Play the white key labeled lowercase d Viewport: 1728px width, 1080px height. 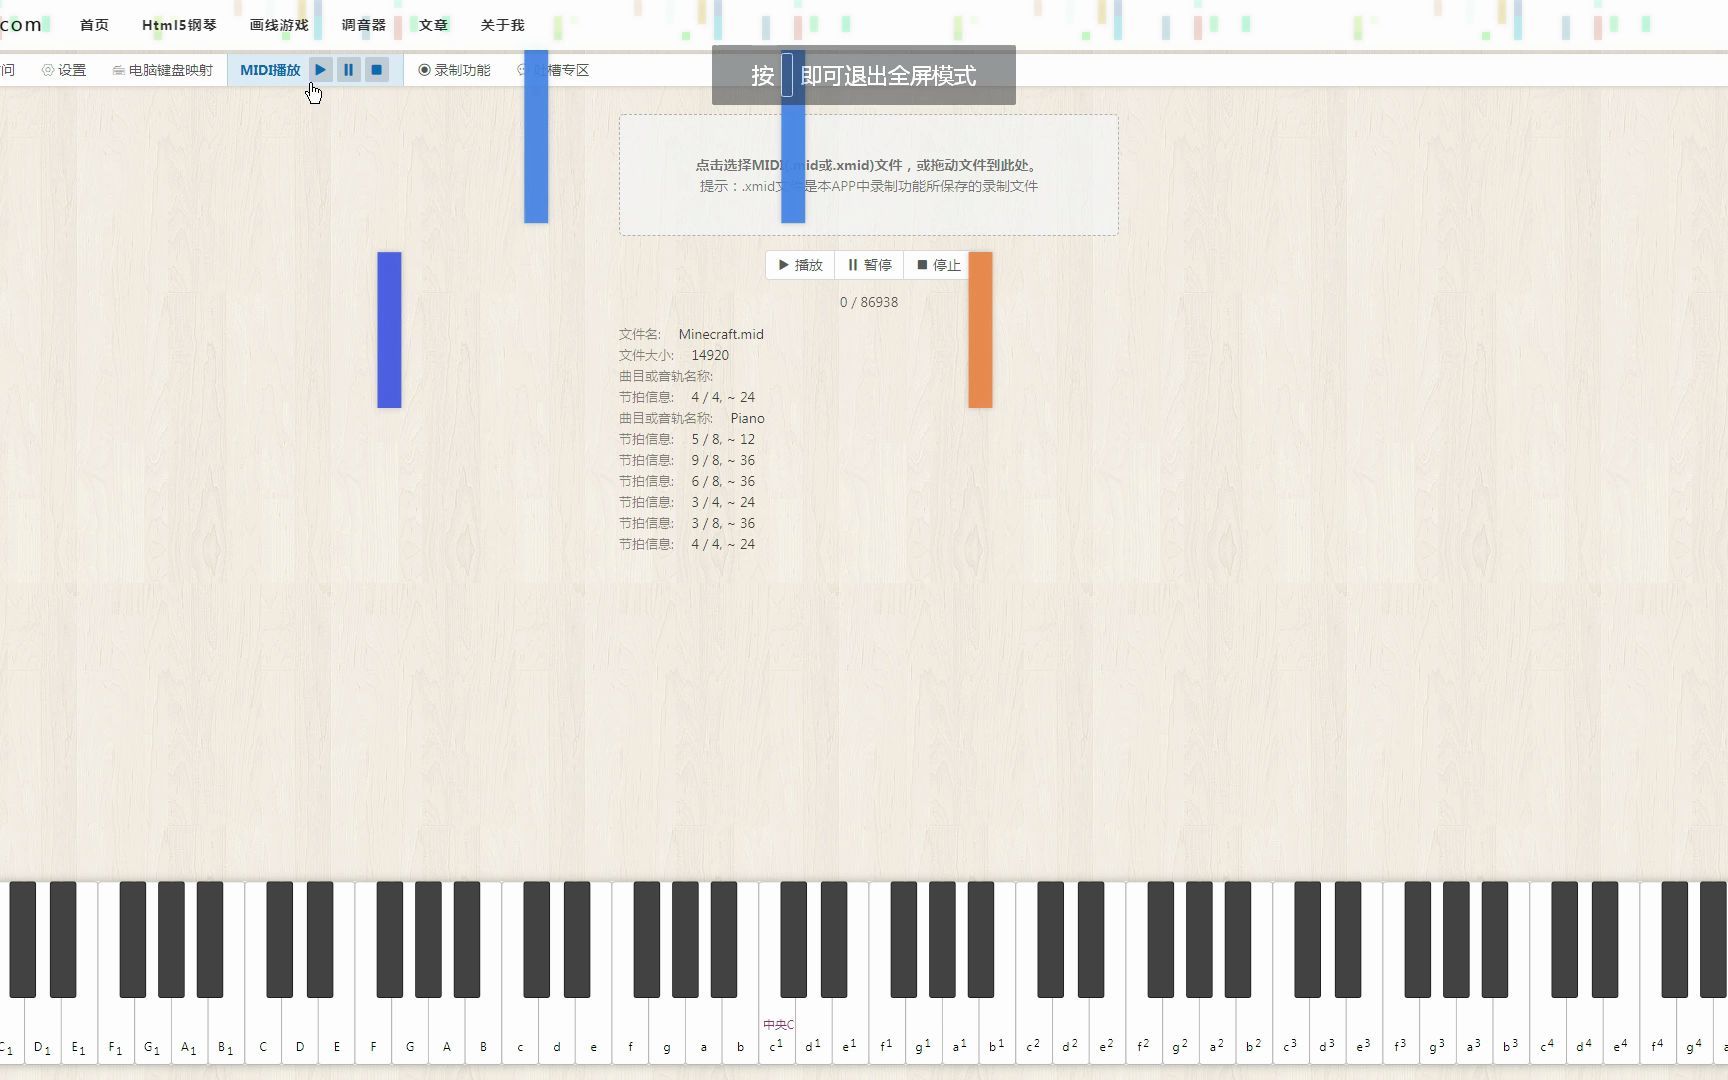(557, 1030)
